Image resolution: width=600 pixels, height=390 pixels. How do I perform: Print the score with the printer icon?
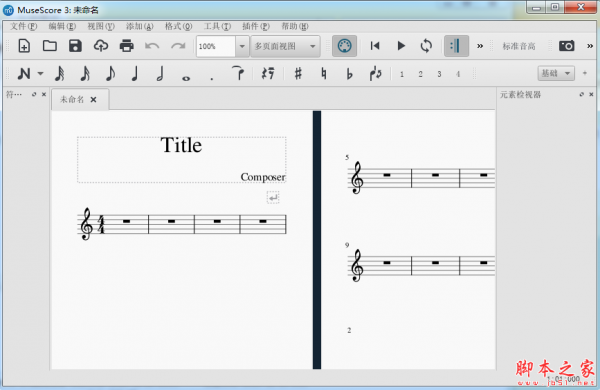(x=127, y=46)
